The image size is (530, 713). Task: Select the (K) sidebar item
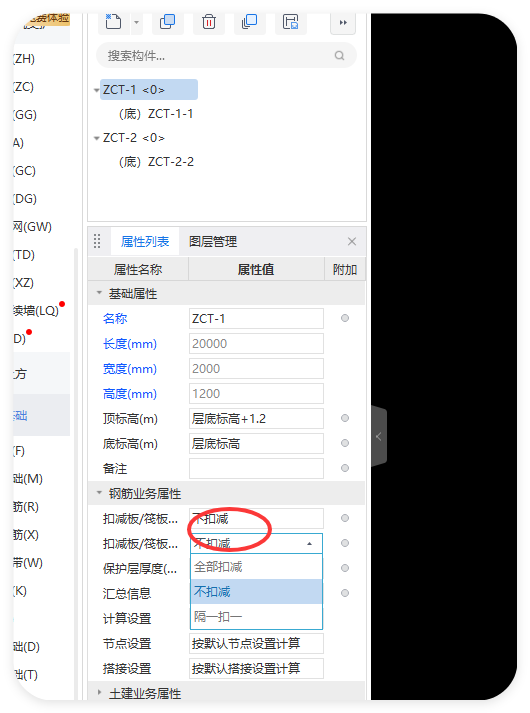(20, 591)
